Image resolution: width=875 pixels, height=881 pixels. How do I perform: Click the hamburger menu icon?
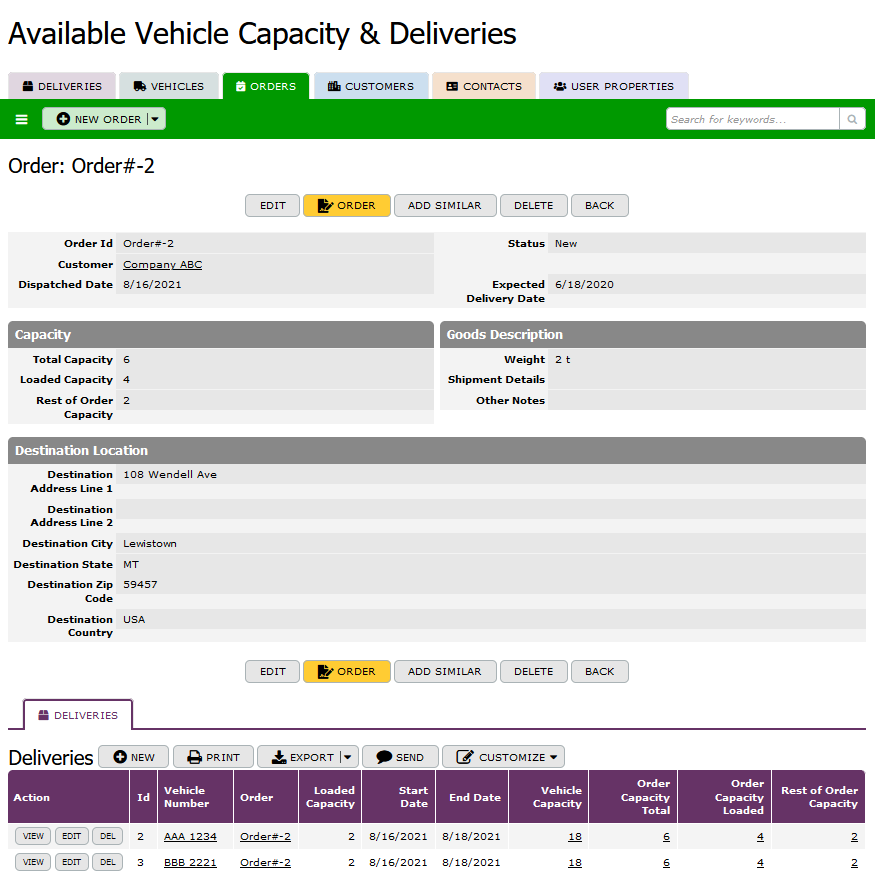point(21,119)
